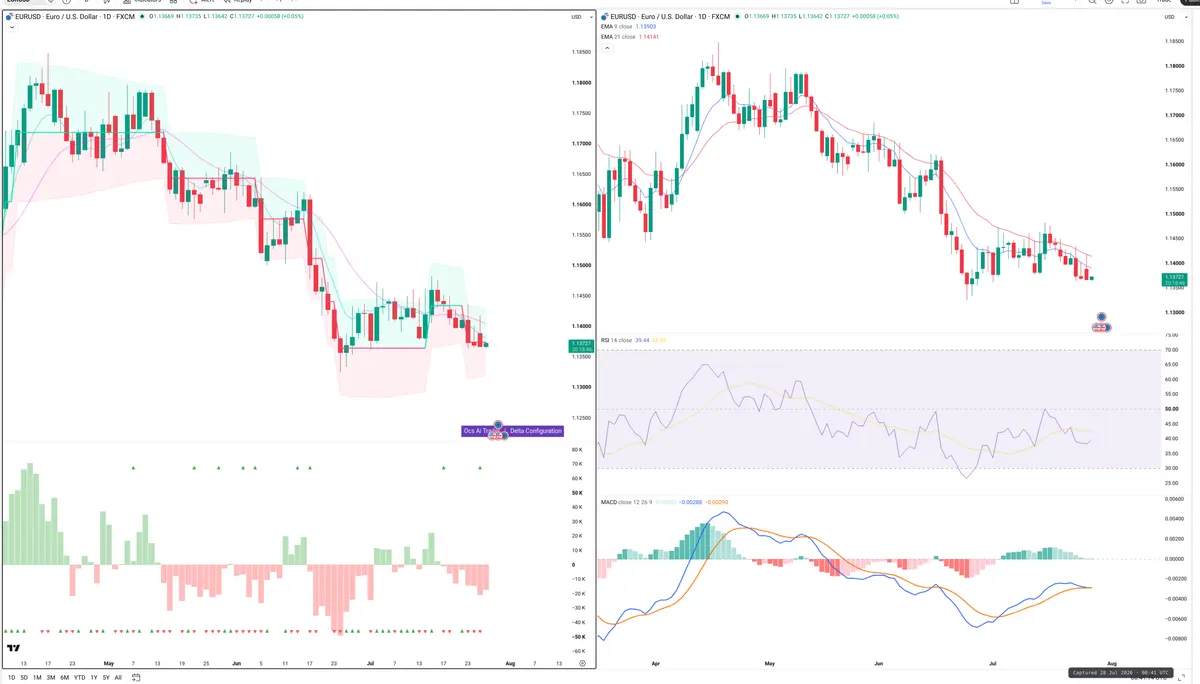Select the 1M range button
This screenshot has width=1200, height=684.
coord(37,677)
